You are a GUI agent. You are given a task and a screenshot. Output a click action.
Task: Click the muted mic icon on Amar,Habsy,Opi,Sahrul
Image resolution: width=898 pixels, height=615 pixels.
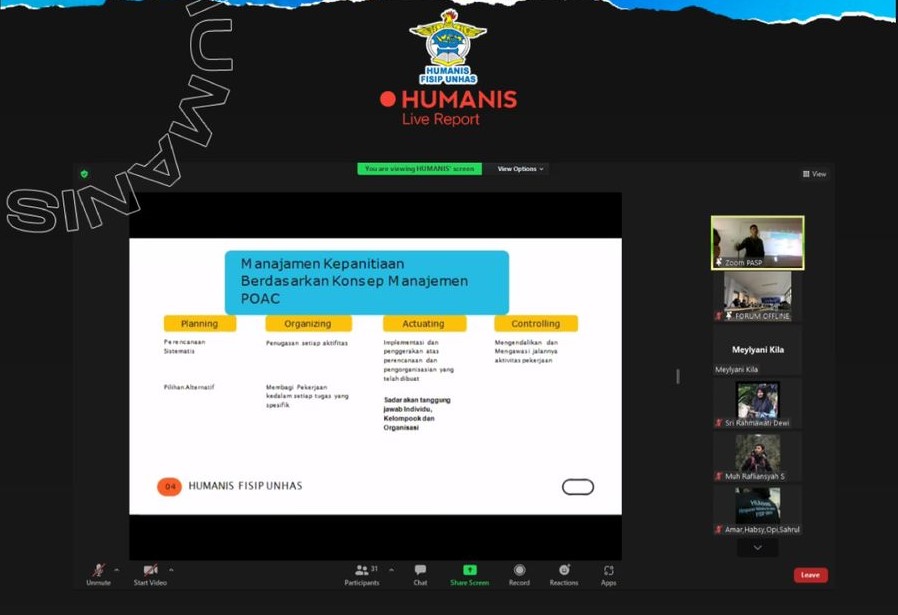pos(719,530)
